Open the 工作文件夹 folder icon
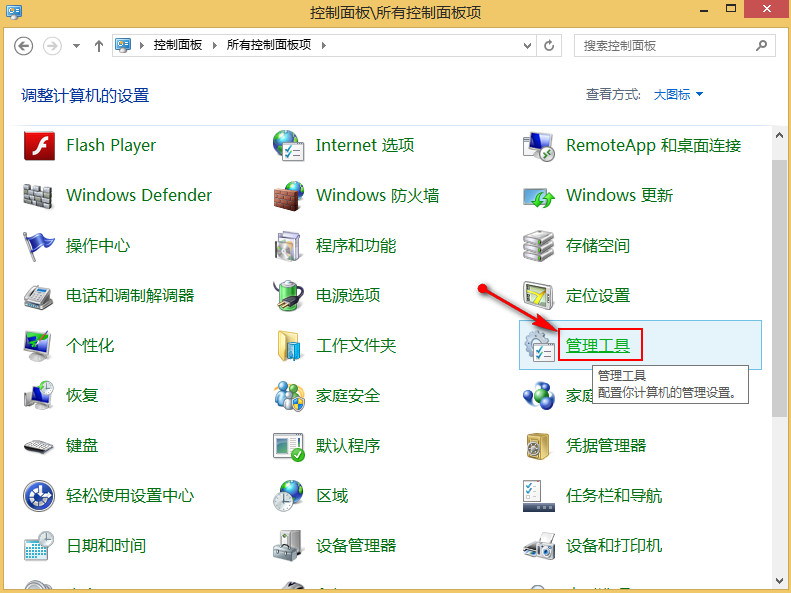791x593 pixels. pos(290,346)
